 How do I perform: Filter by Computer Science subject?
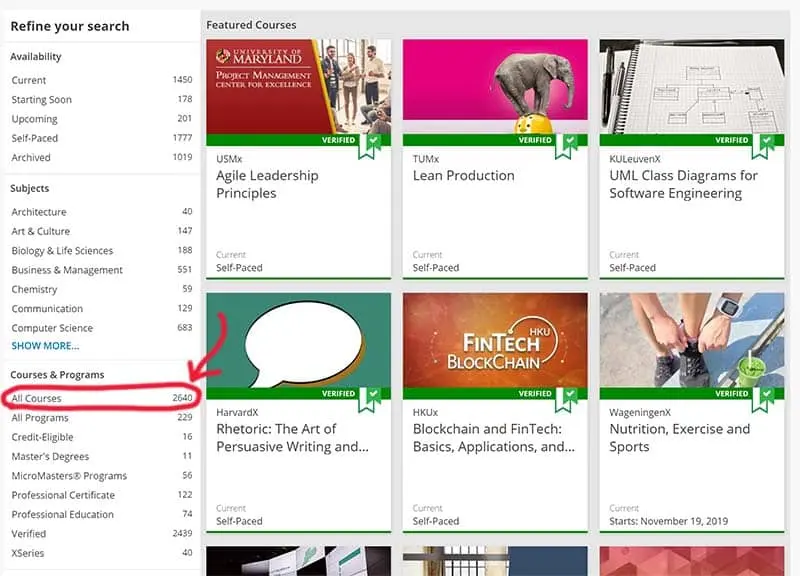click(102, 328)
